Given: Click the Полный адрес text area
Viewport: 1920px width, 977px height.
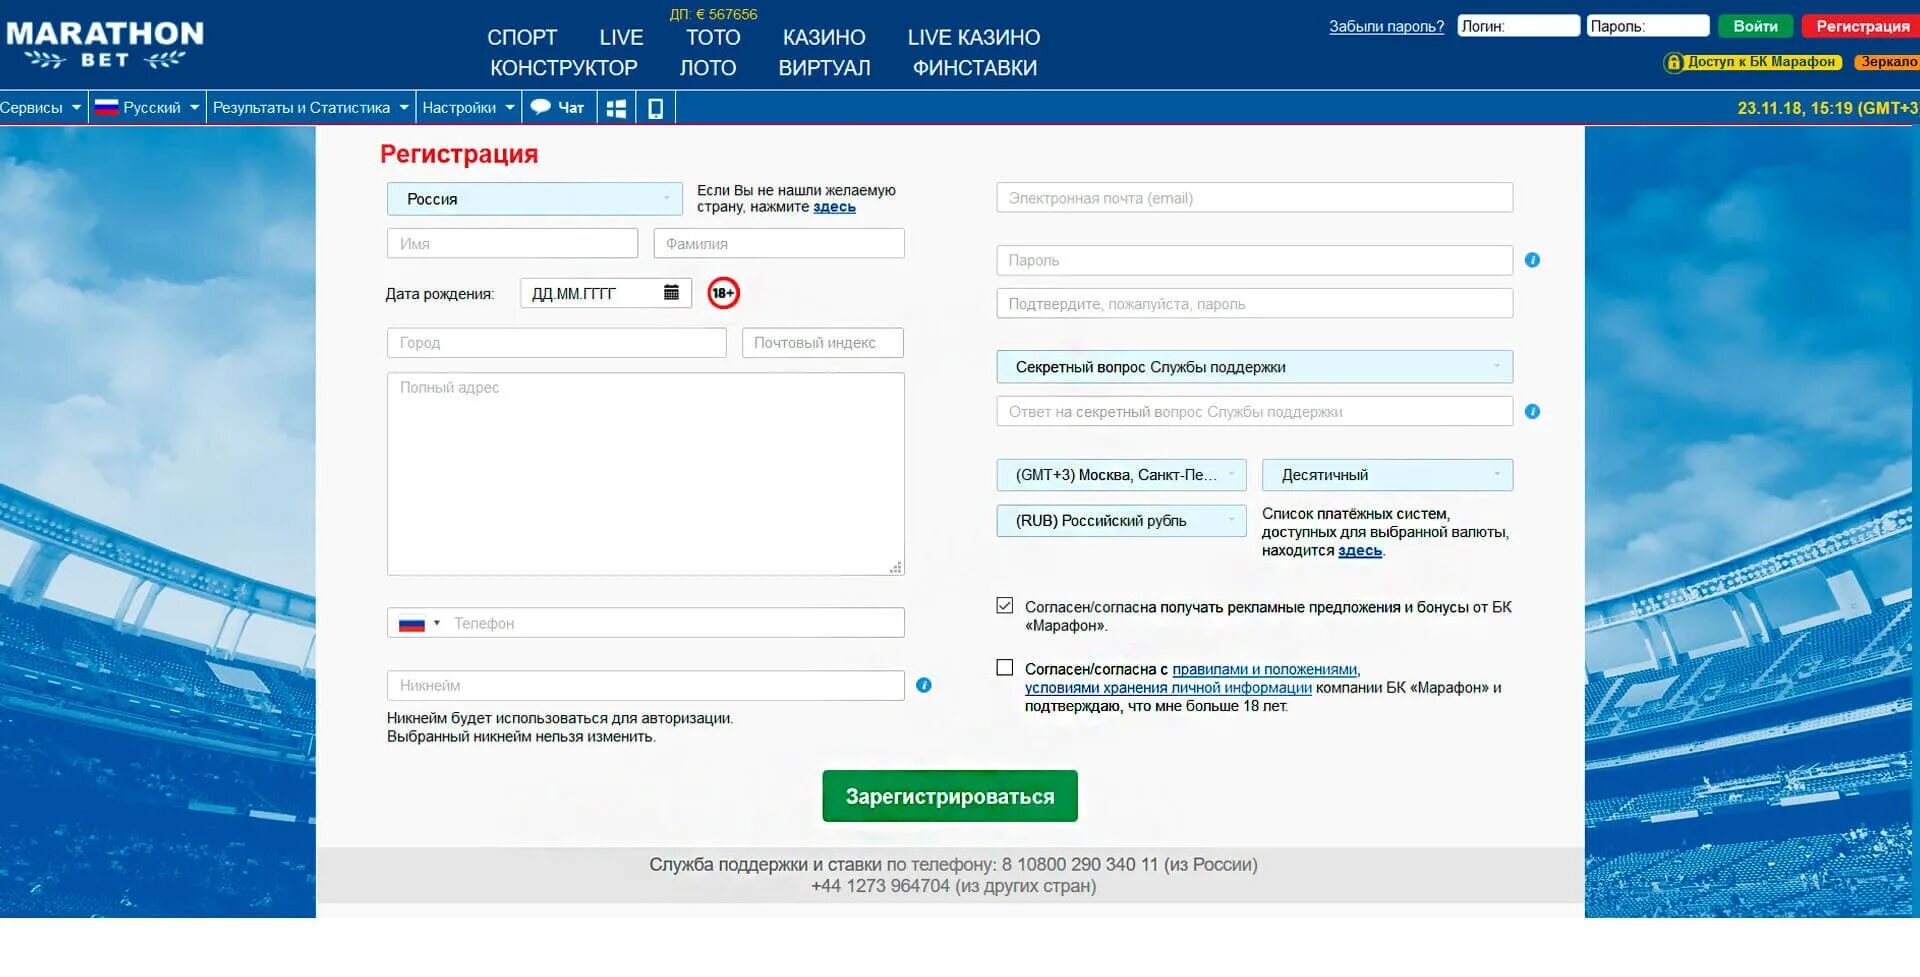Looking at the screenshot, I should [646, 474].
